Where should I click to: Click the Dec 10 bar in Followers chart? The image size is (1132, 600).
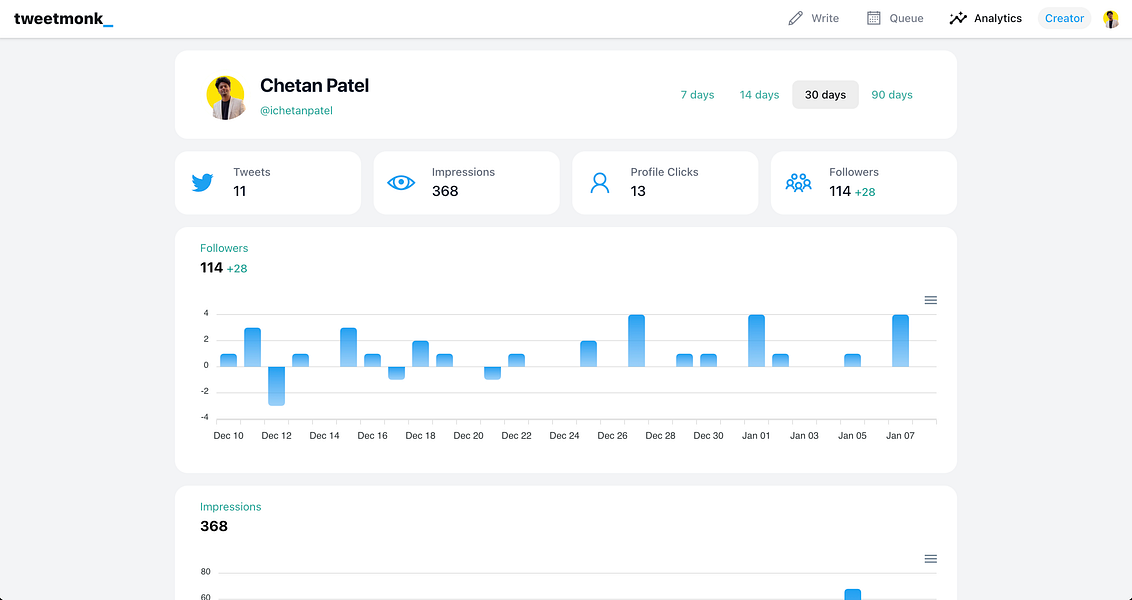coord(228,360)
